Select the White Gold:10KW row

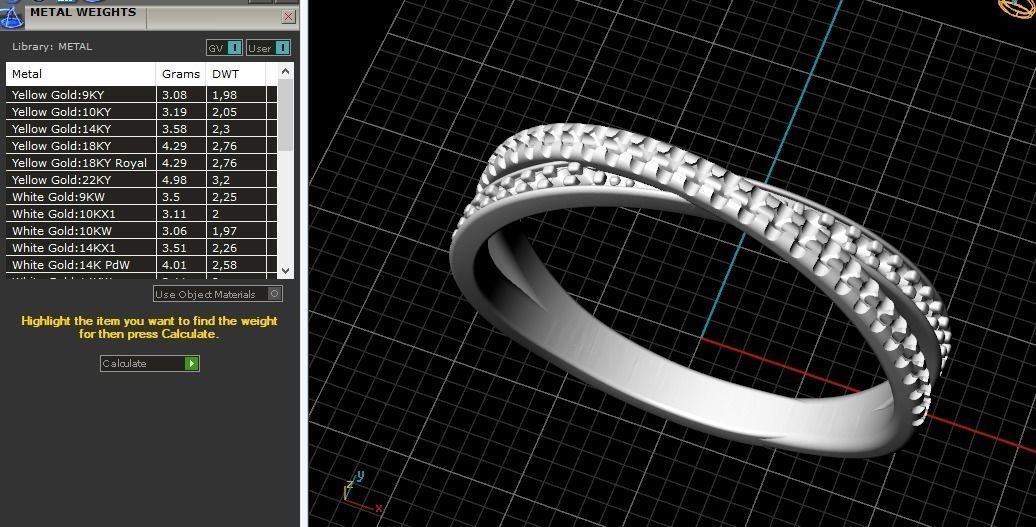coord(141,231)
